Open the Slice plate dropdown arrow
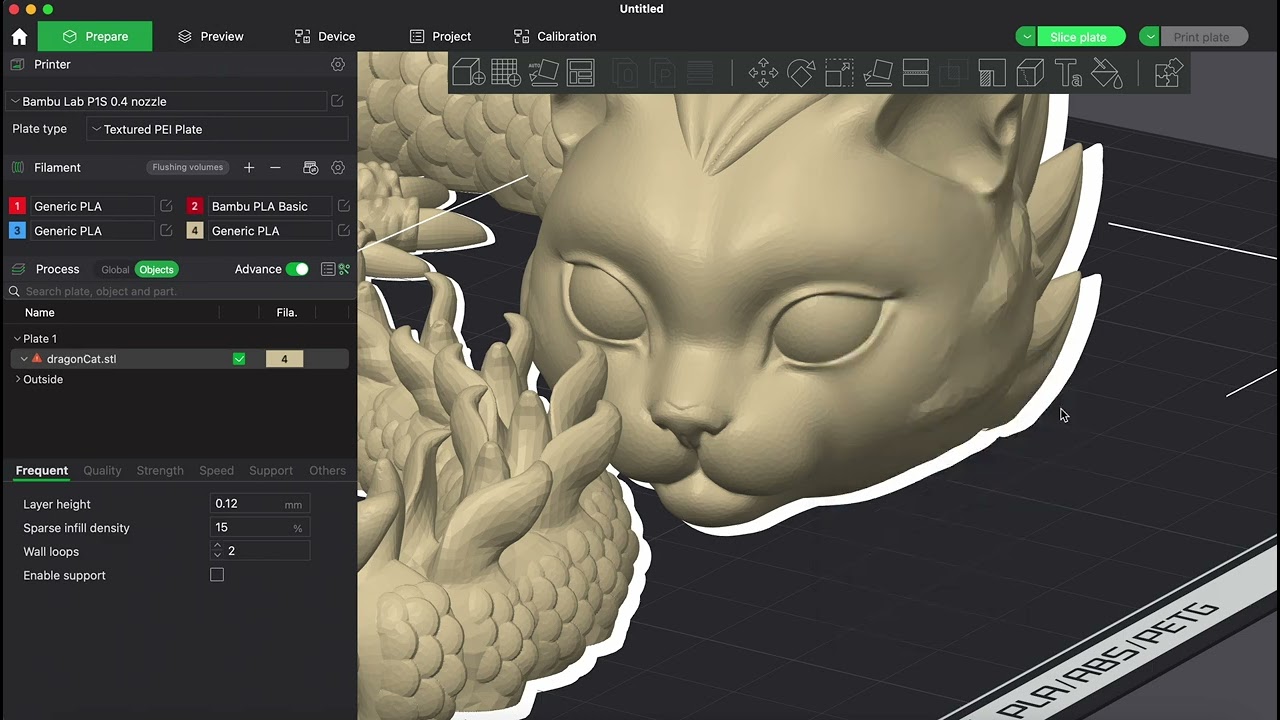1280x720 pixels. (x=1026, y=37)
